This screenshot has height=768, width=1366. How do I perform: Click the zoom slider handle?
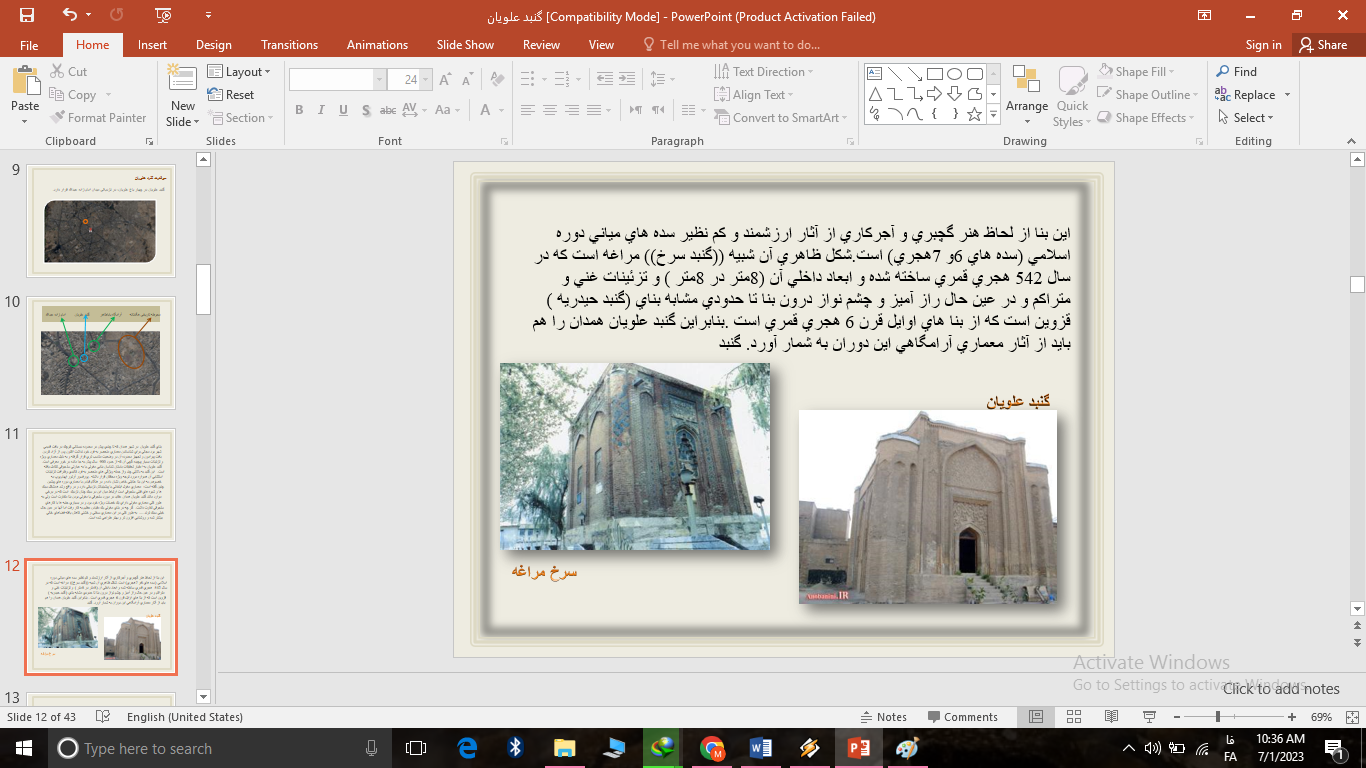click(1217, 717)
